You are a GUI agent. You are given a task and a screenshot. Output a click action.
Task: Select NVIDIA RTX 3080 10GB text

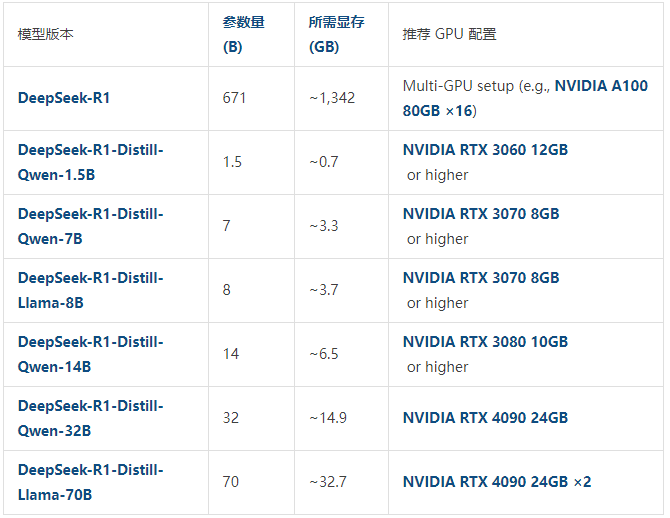point(485,342)
